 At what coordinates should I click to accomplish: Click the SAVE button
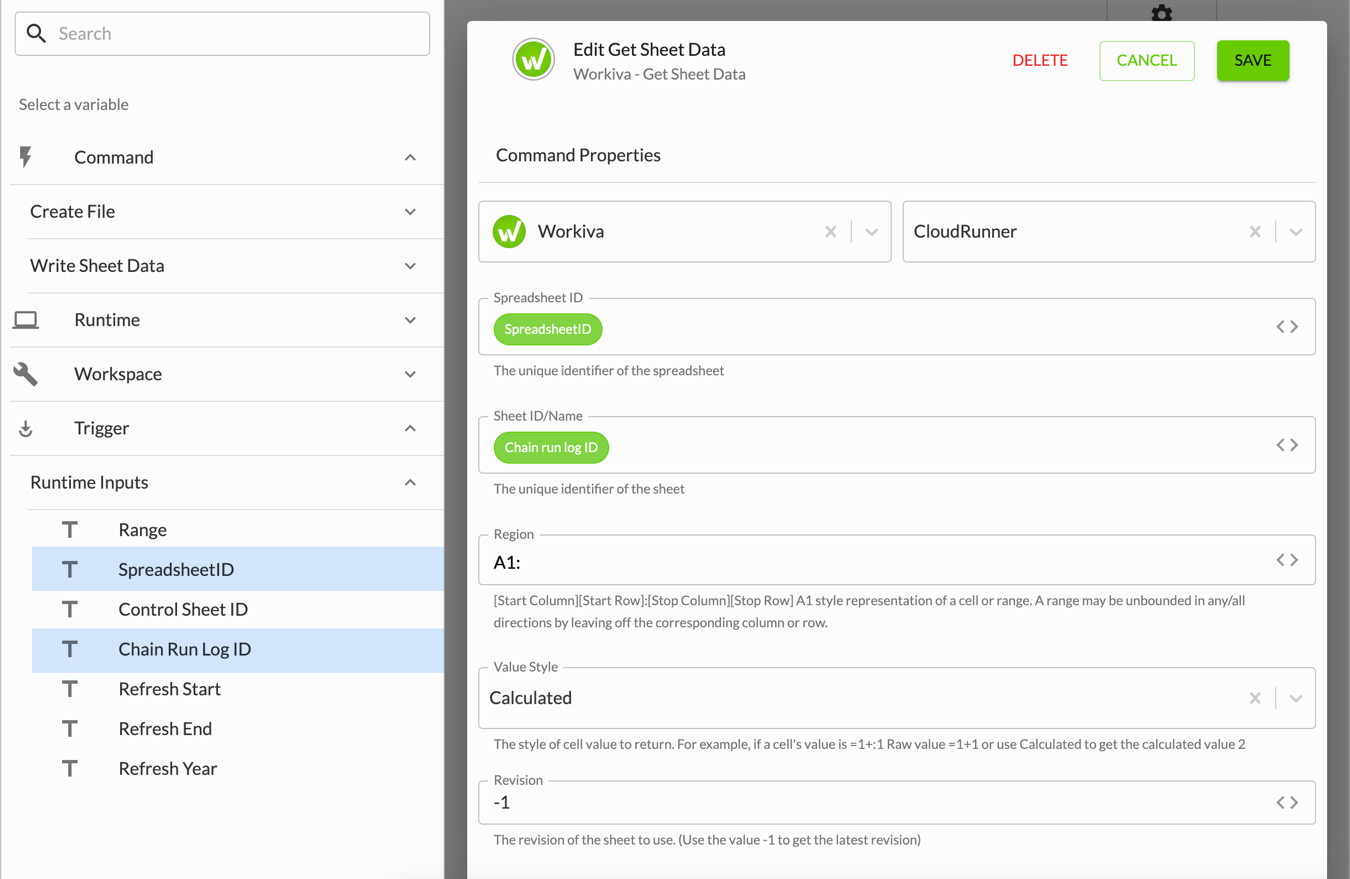pyautogui.click(x=1253, y=61)
